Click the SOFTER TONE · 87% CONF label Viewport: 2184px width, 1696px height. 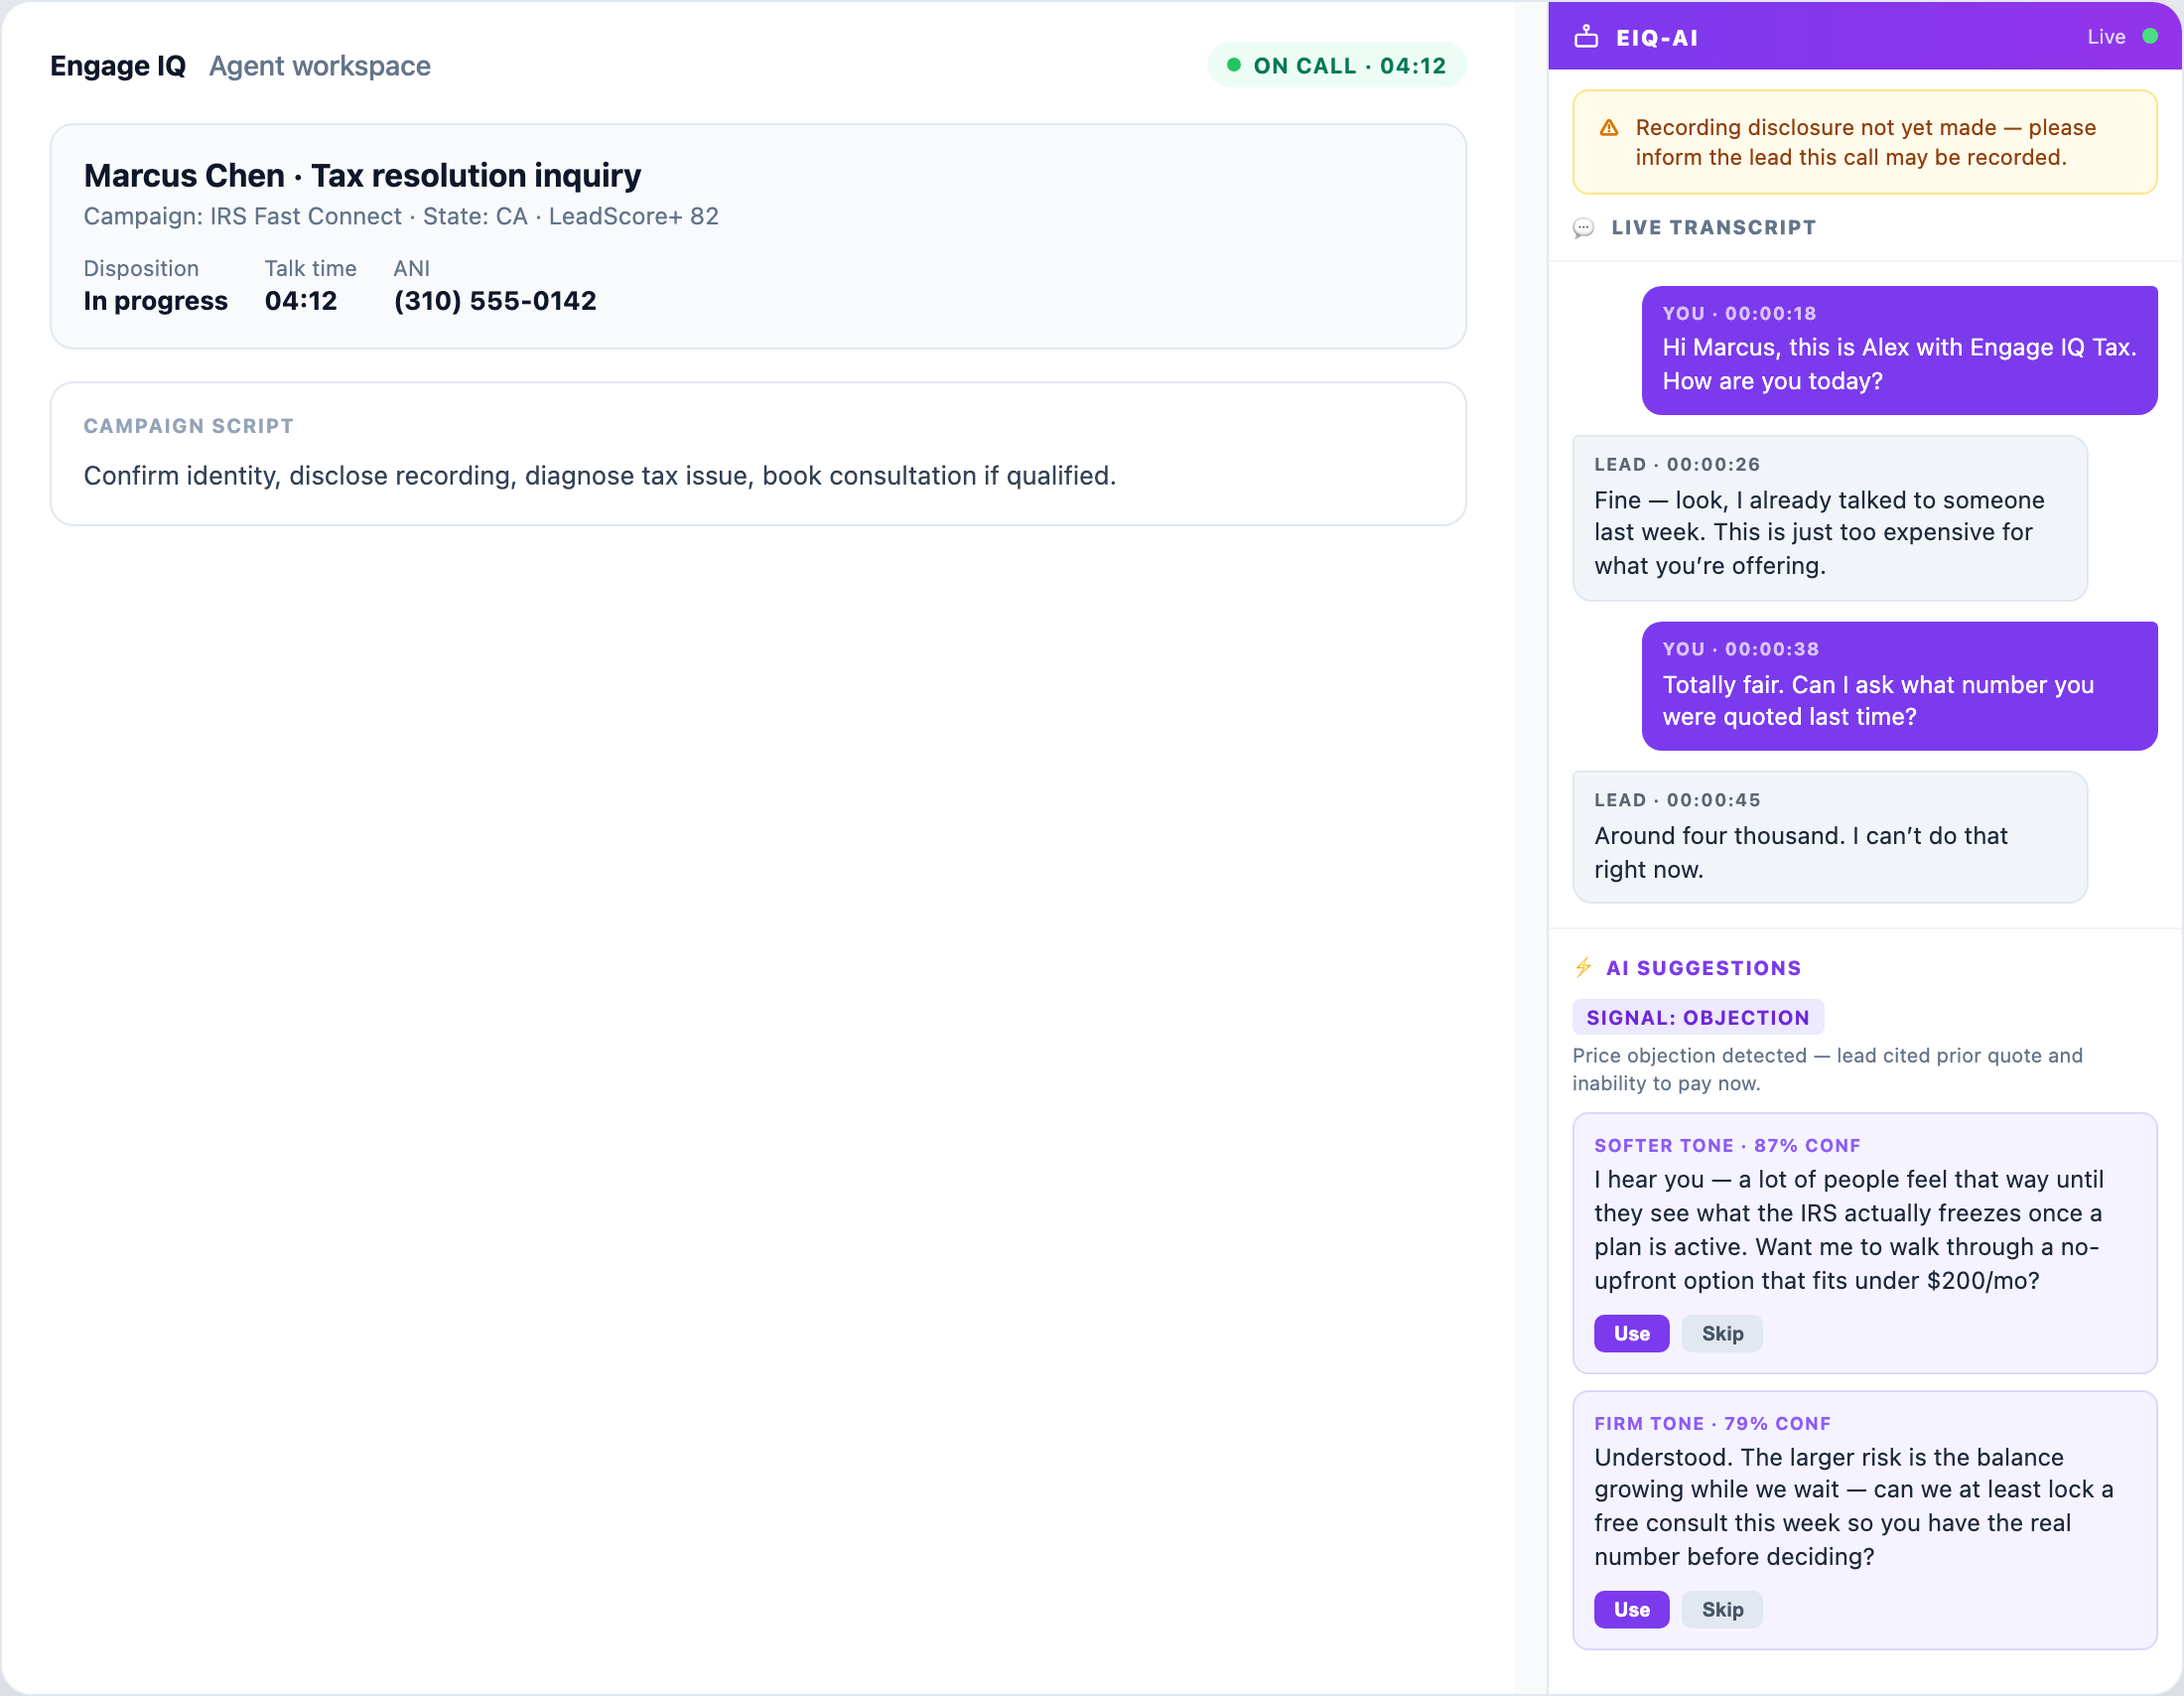(1727, 1146)
